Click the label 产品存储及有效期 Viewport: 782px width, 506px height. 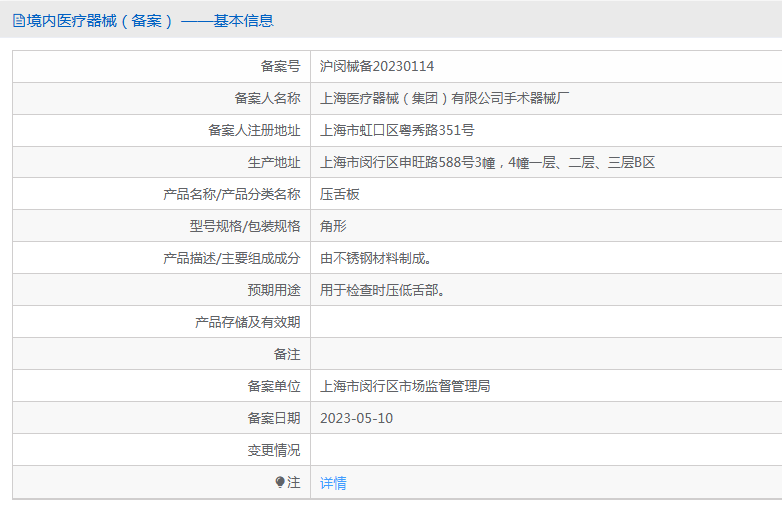pyautogui.click(x=247, y=322)
